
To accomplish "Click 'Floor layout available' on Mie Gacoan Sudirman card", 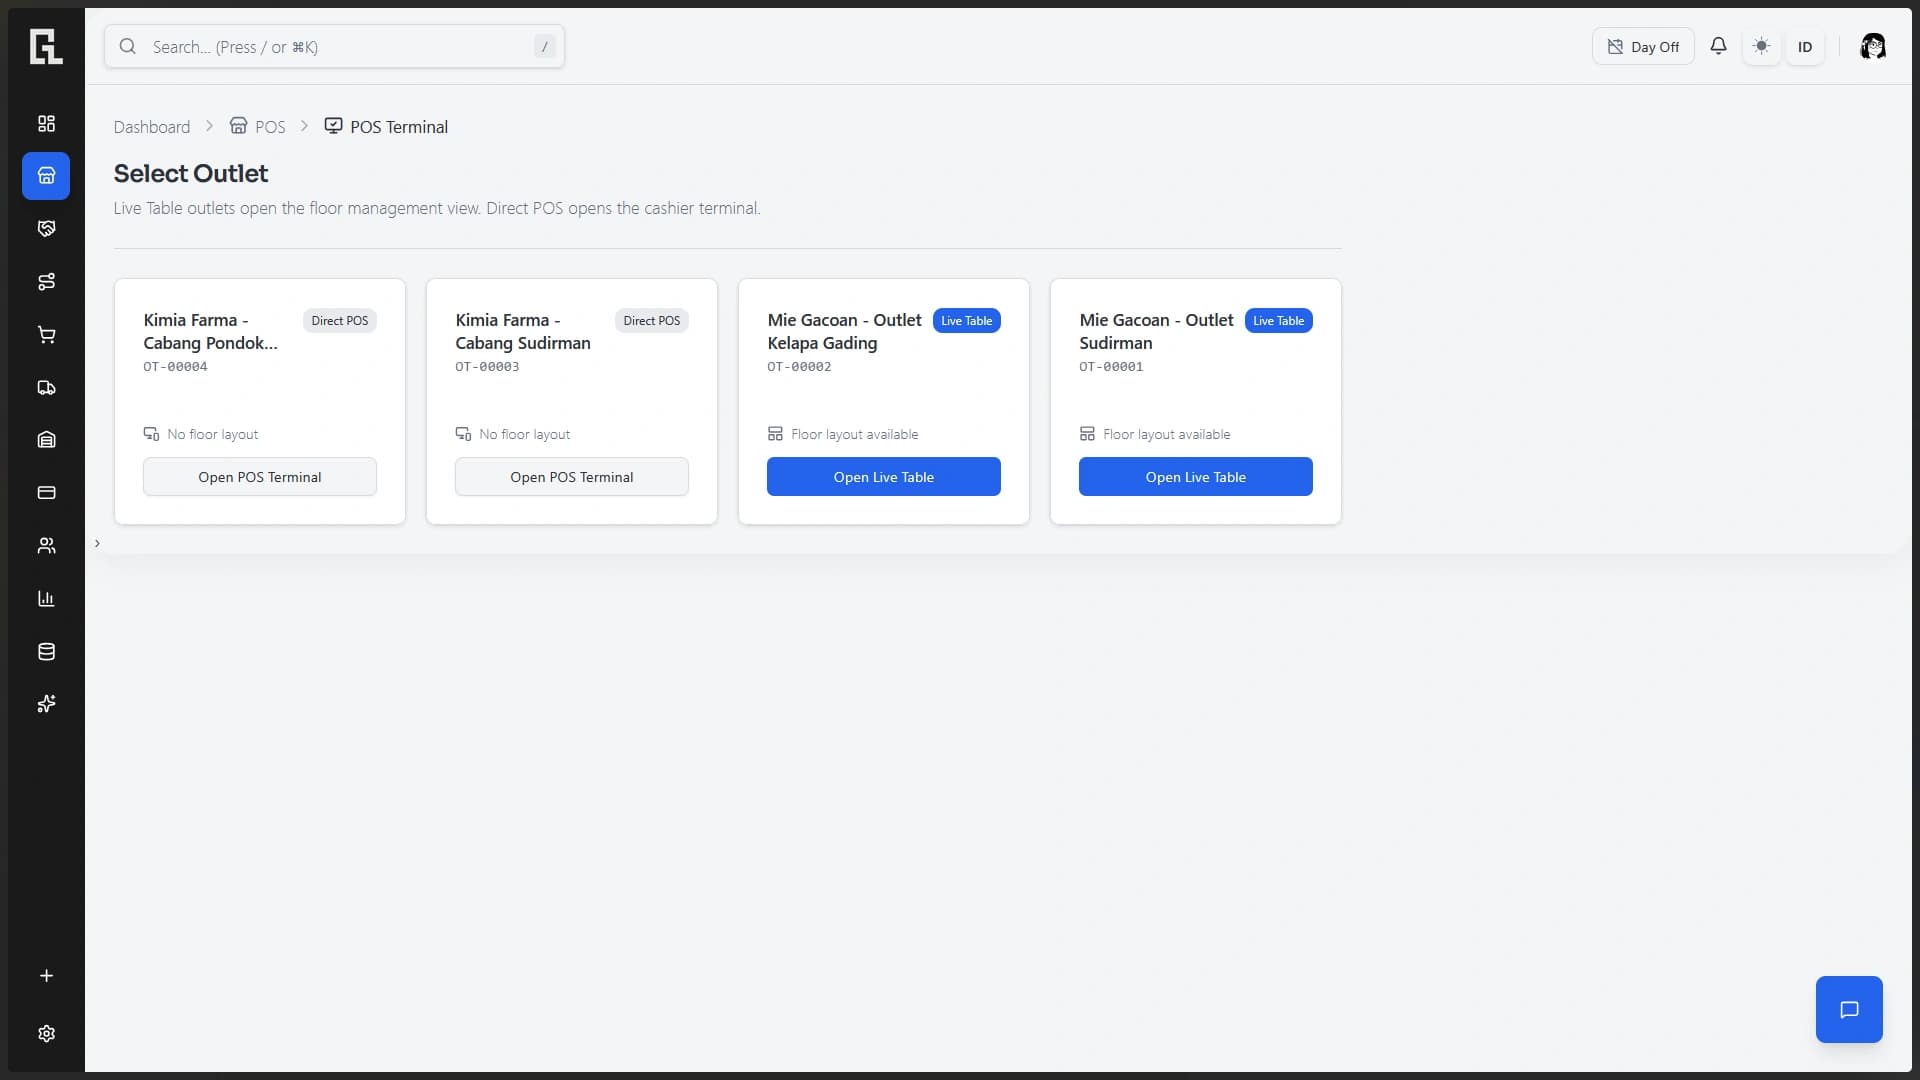I will [x=1155, y=434].
